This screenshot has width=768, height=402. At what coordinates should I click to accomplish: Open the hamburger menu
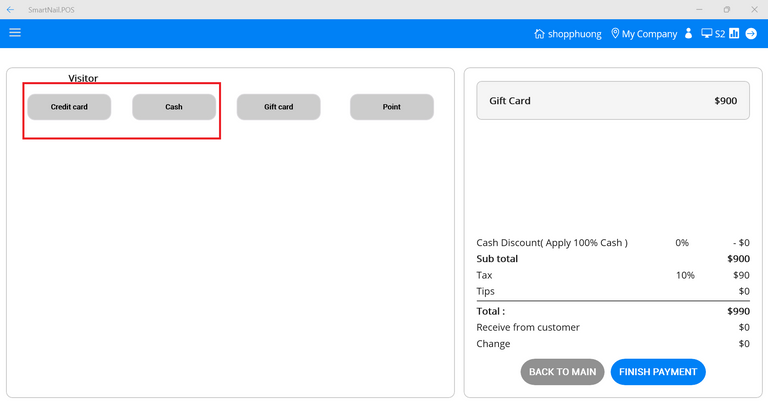pos(15,33)
